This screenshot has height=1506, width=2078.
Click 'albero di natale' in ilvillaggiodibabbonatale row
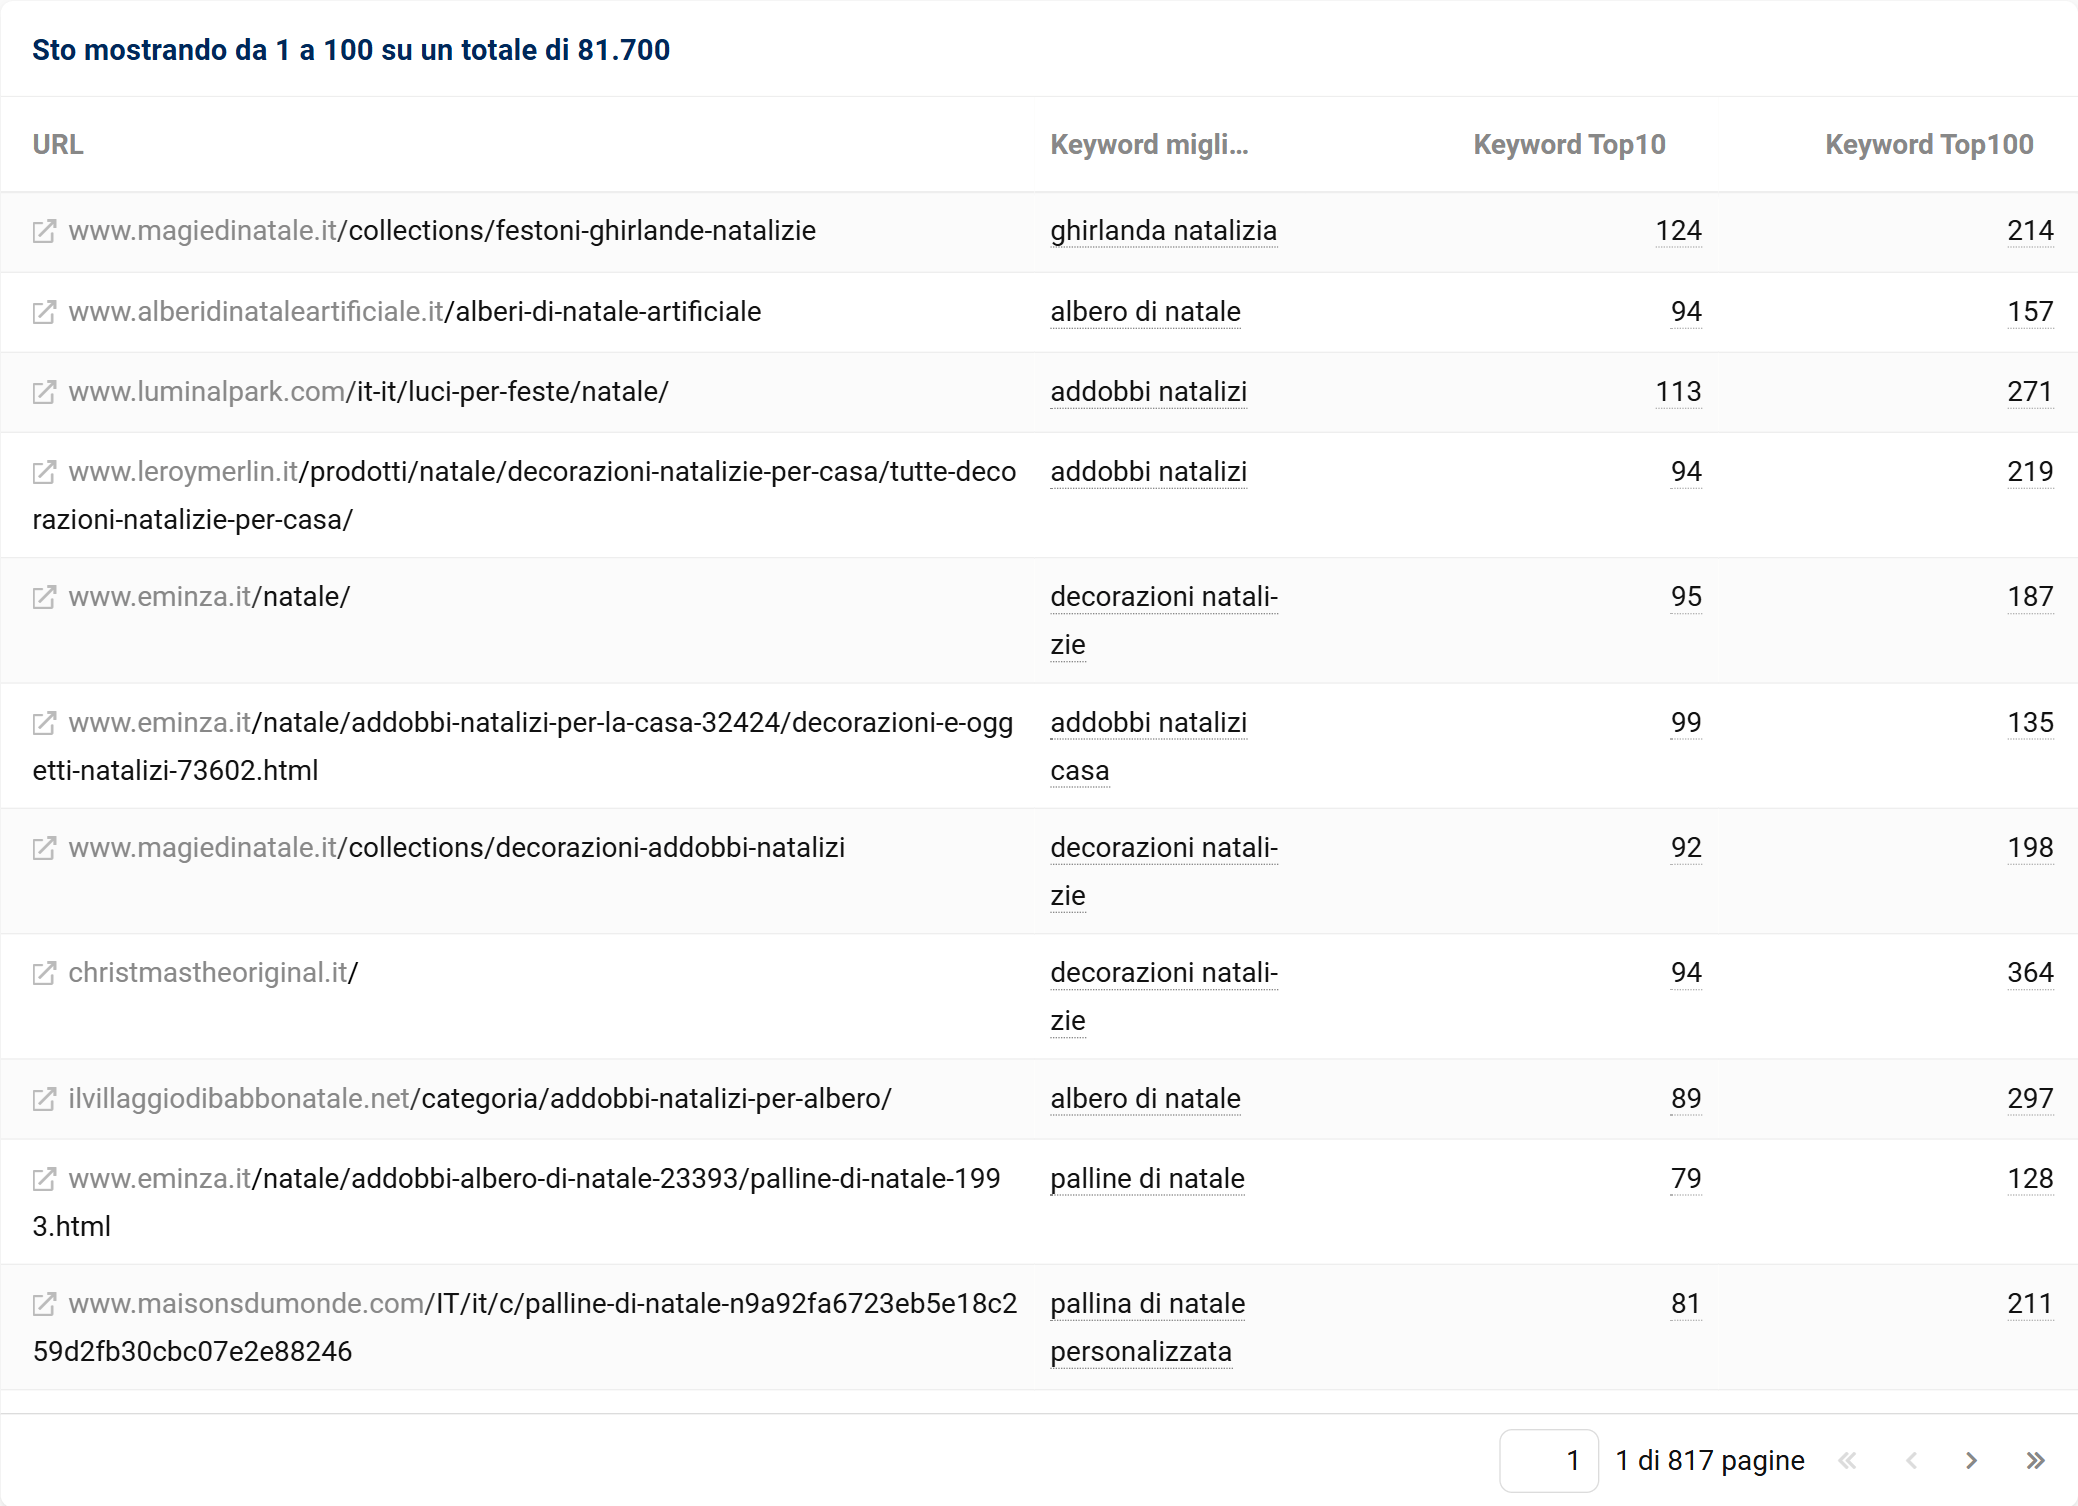click(x=1145, y=1099)
